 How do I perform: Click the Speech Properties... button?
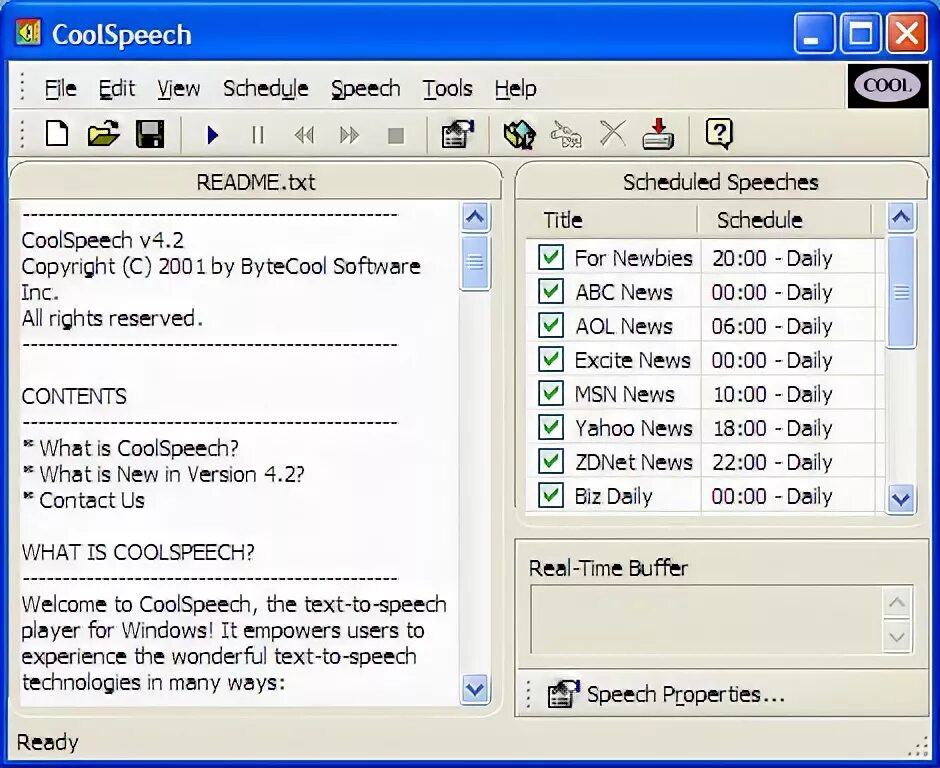[x=665, y=694]
